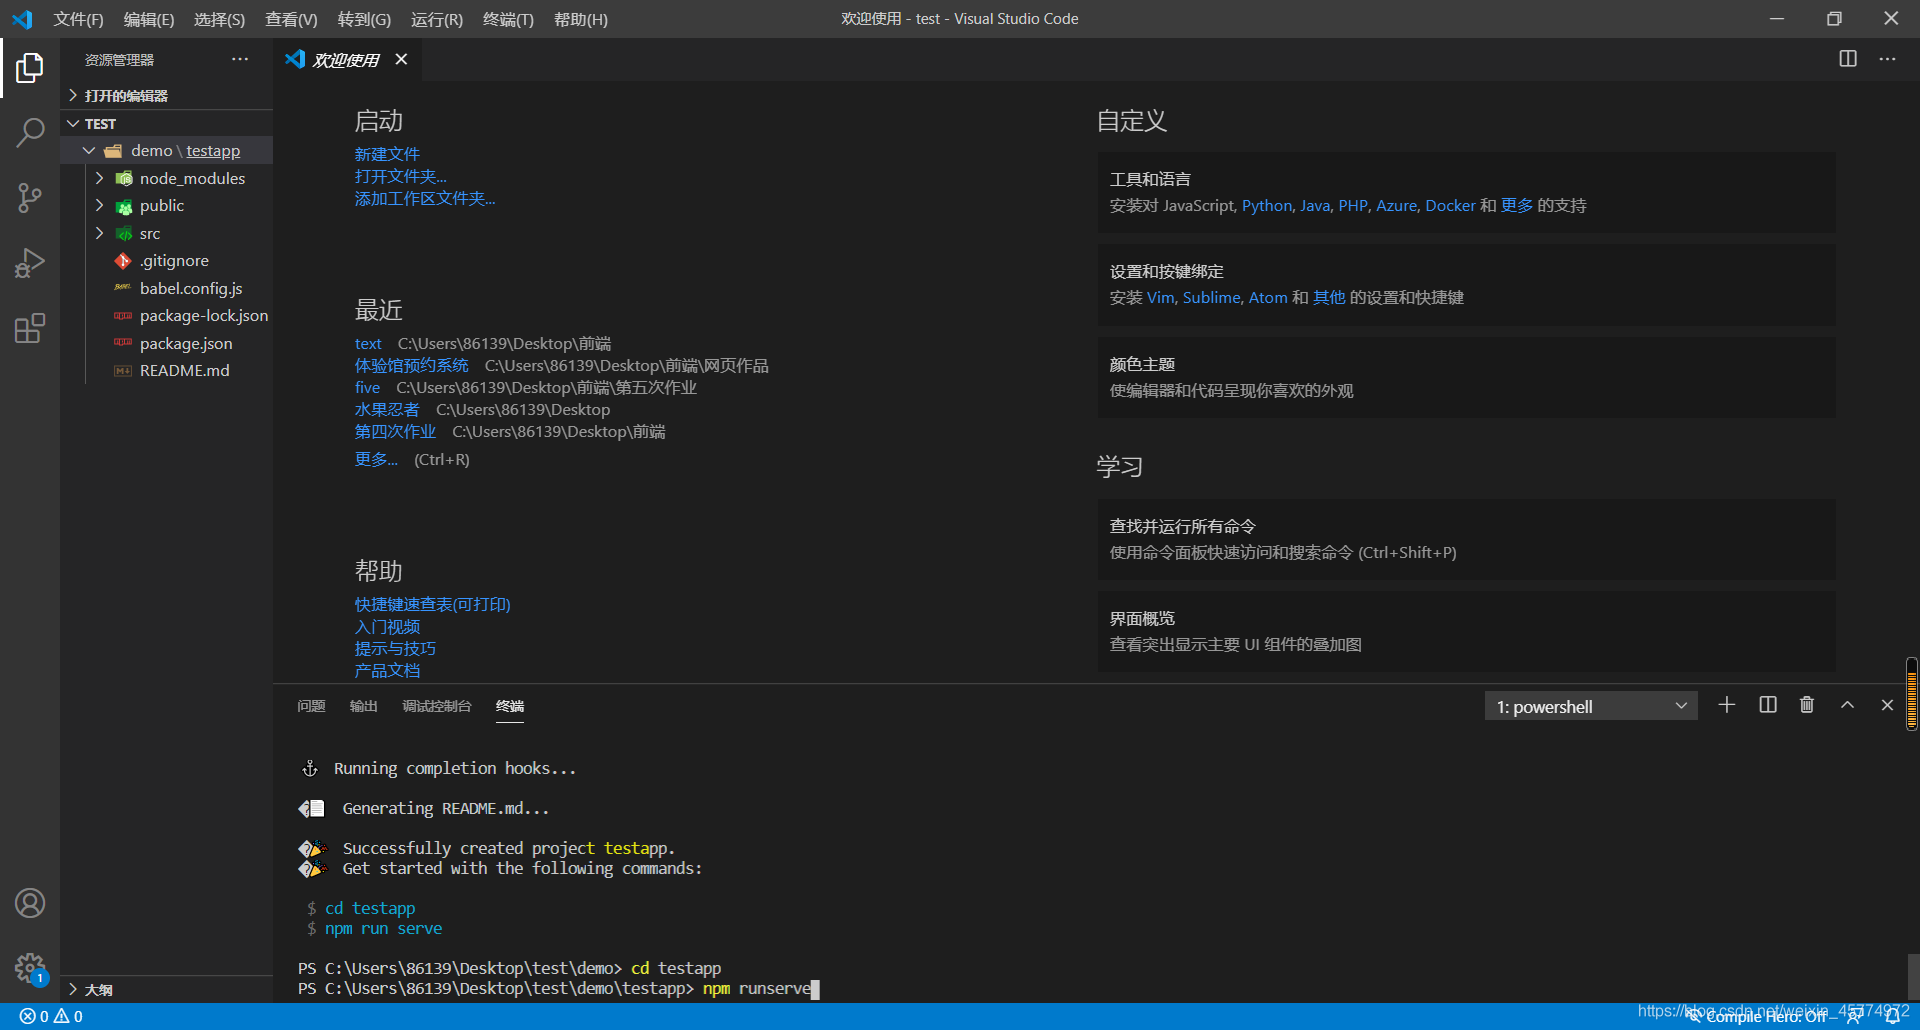Click the warnings count in status bar
This screenshot has width=1920, height=1030.
click(69, 1016)
